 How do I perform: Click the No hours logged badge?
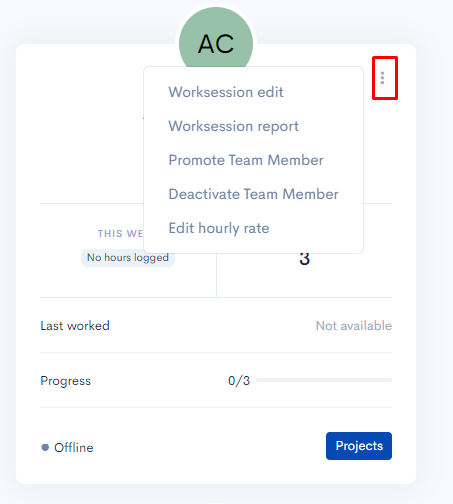[128, 258]
